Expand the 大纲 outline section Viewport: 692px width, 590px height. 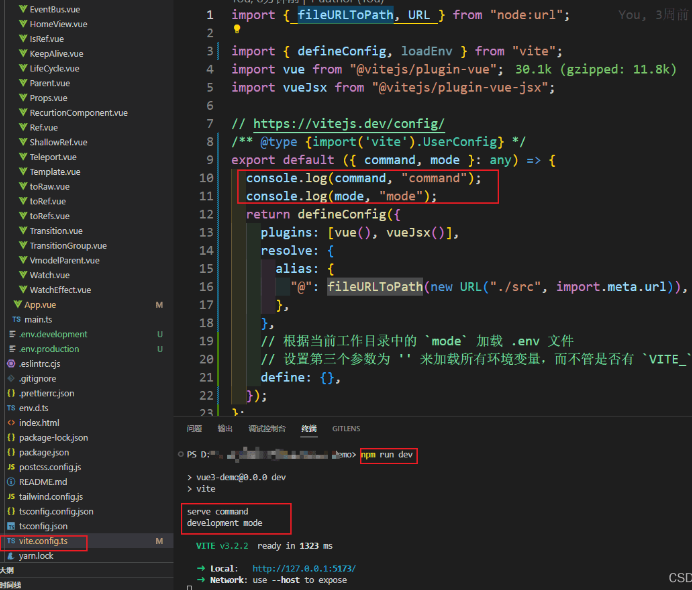[x=7, y=570]
